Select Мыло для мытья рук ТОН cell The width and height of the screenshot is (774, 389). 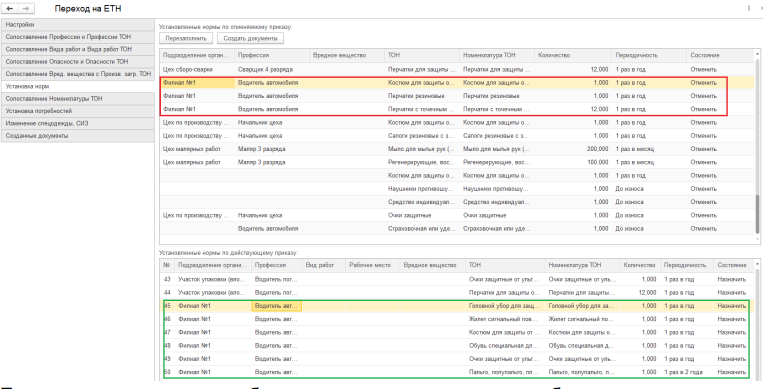tap(422, 149)
